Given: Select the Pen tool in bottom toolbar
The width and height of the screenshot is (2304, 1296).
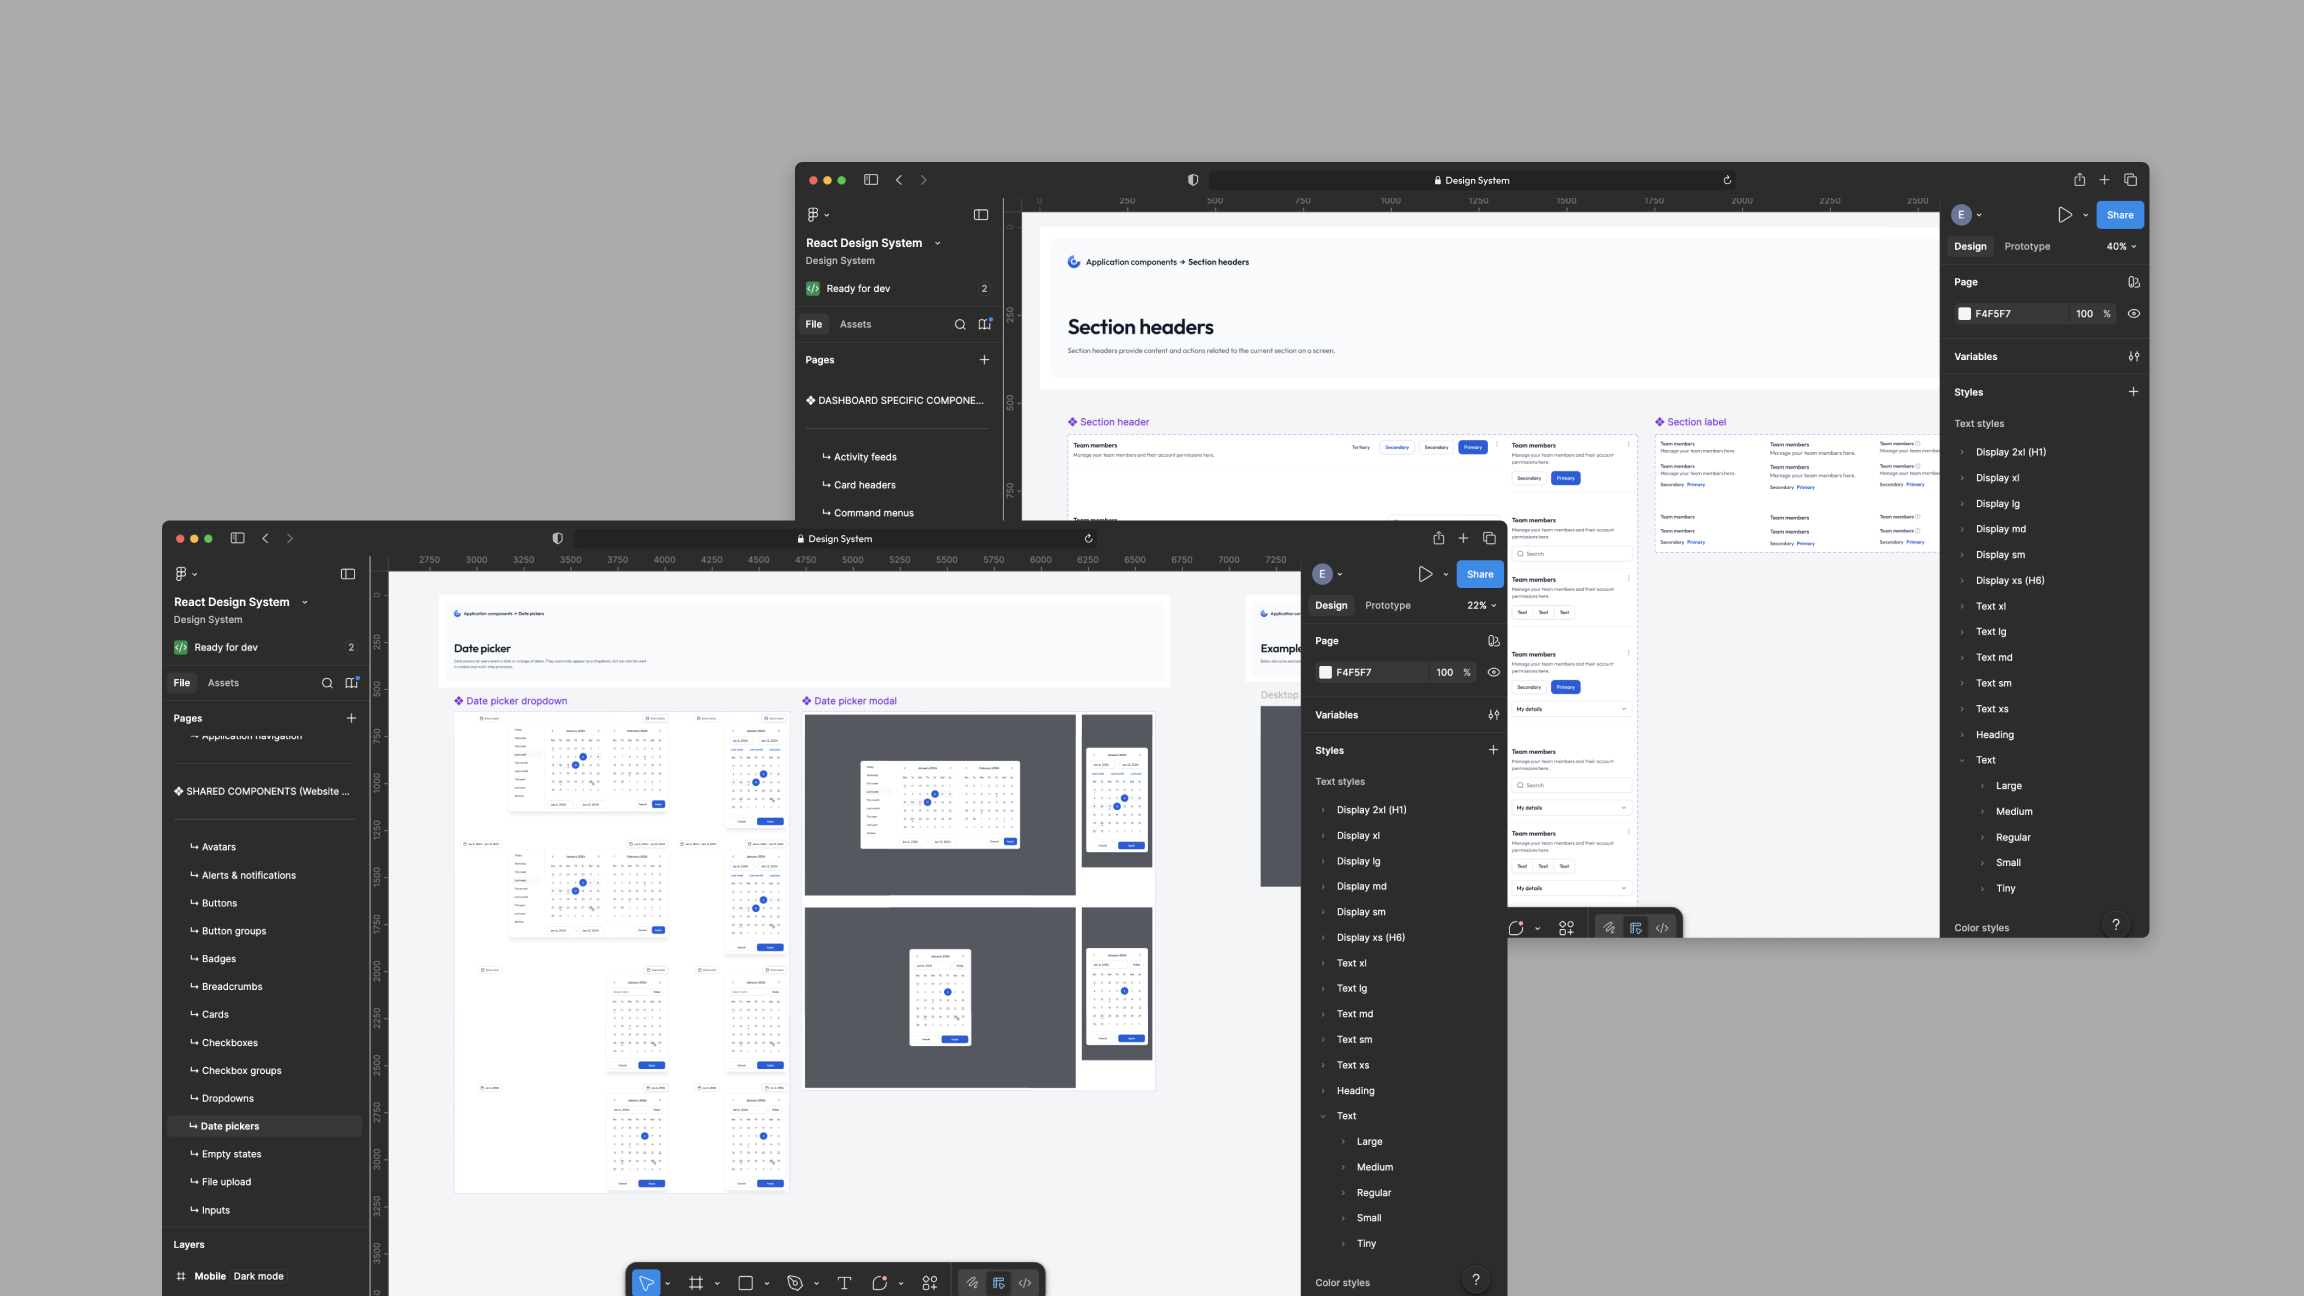Looking at the screenshot, I should coord(795,1283).
